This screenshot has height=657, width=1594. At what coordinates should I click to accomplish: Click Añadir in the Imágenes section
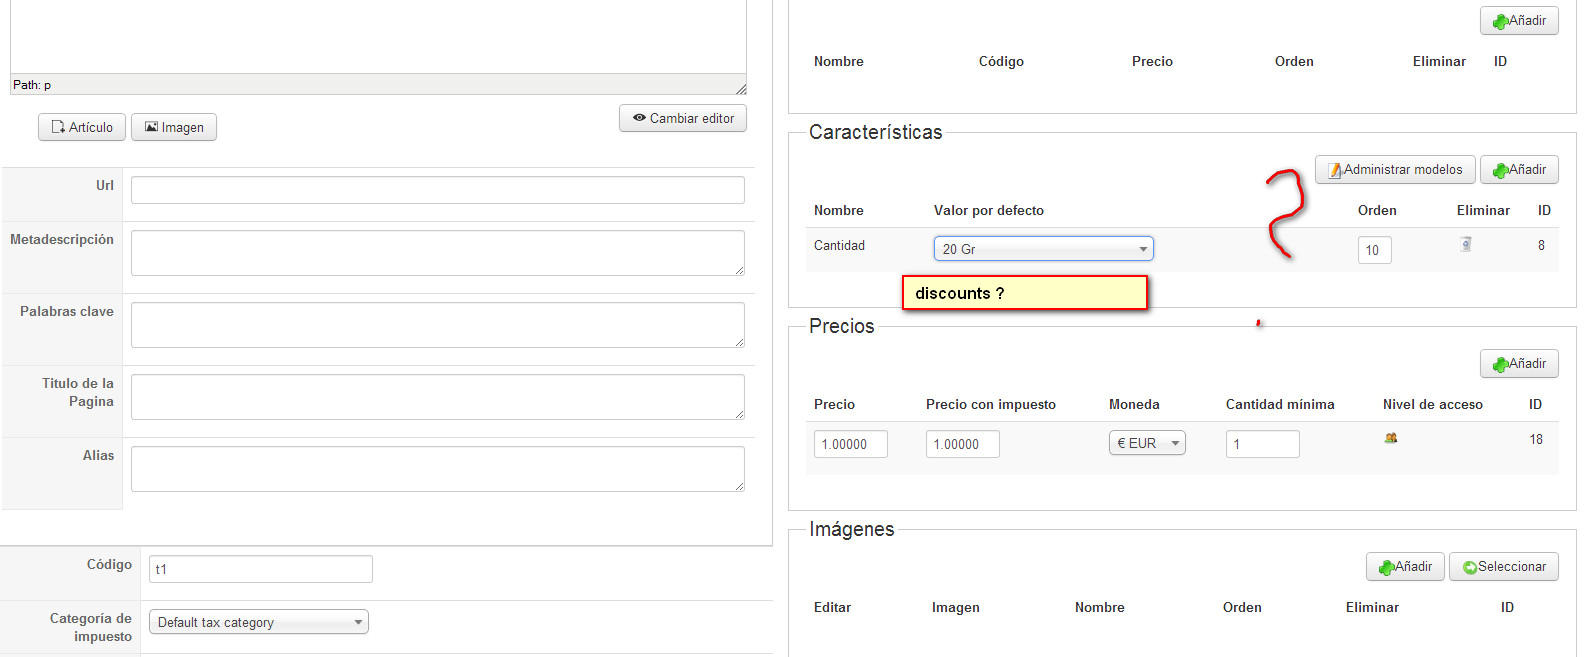[x=1404, y=567]
